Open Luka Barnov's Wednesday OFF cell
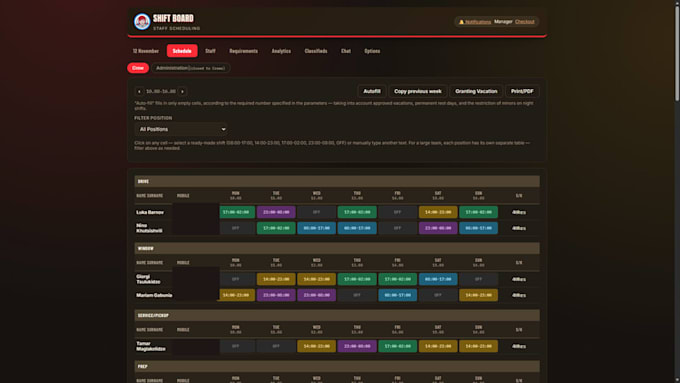Viewport: 680px width, 383px height. click(x=317, y=212)
